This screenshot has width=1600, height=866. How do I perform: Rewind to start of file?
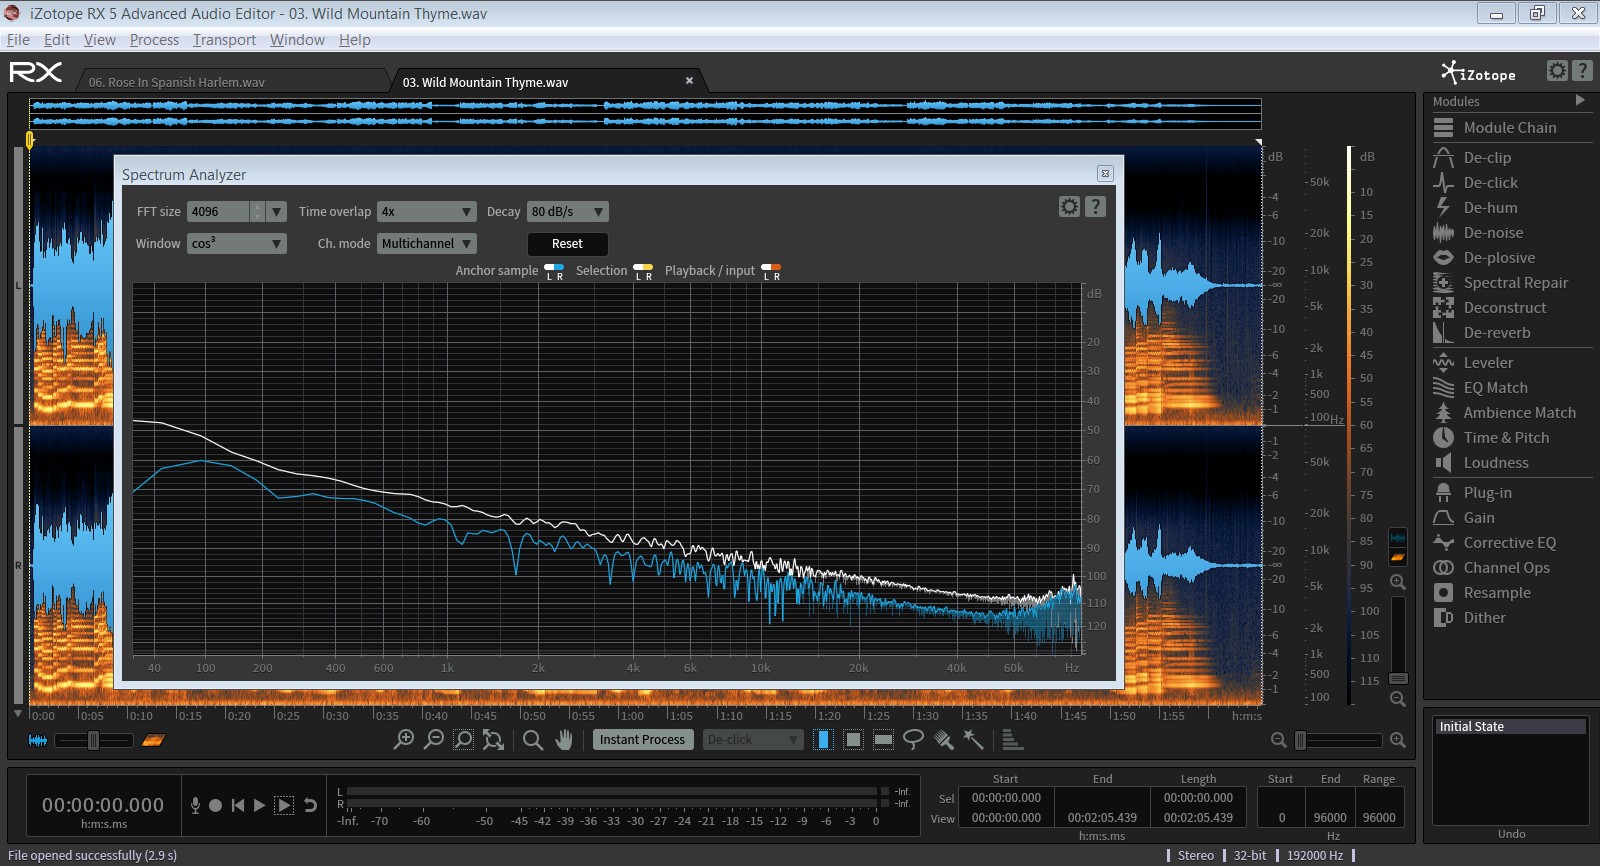click(x=237, y=805)
